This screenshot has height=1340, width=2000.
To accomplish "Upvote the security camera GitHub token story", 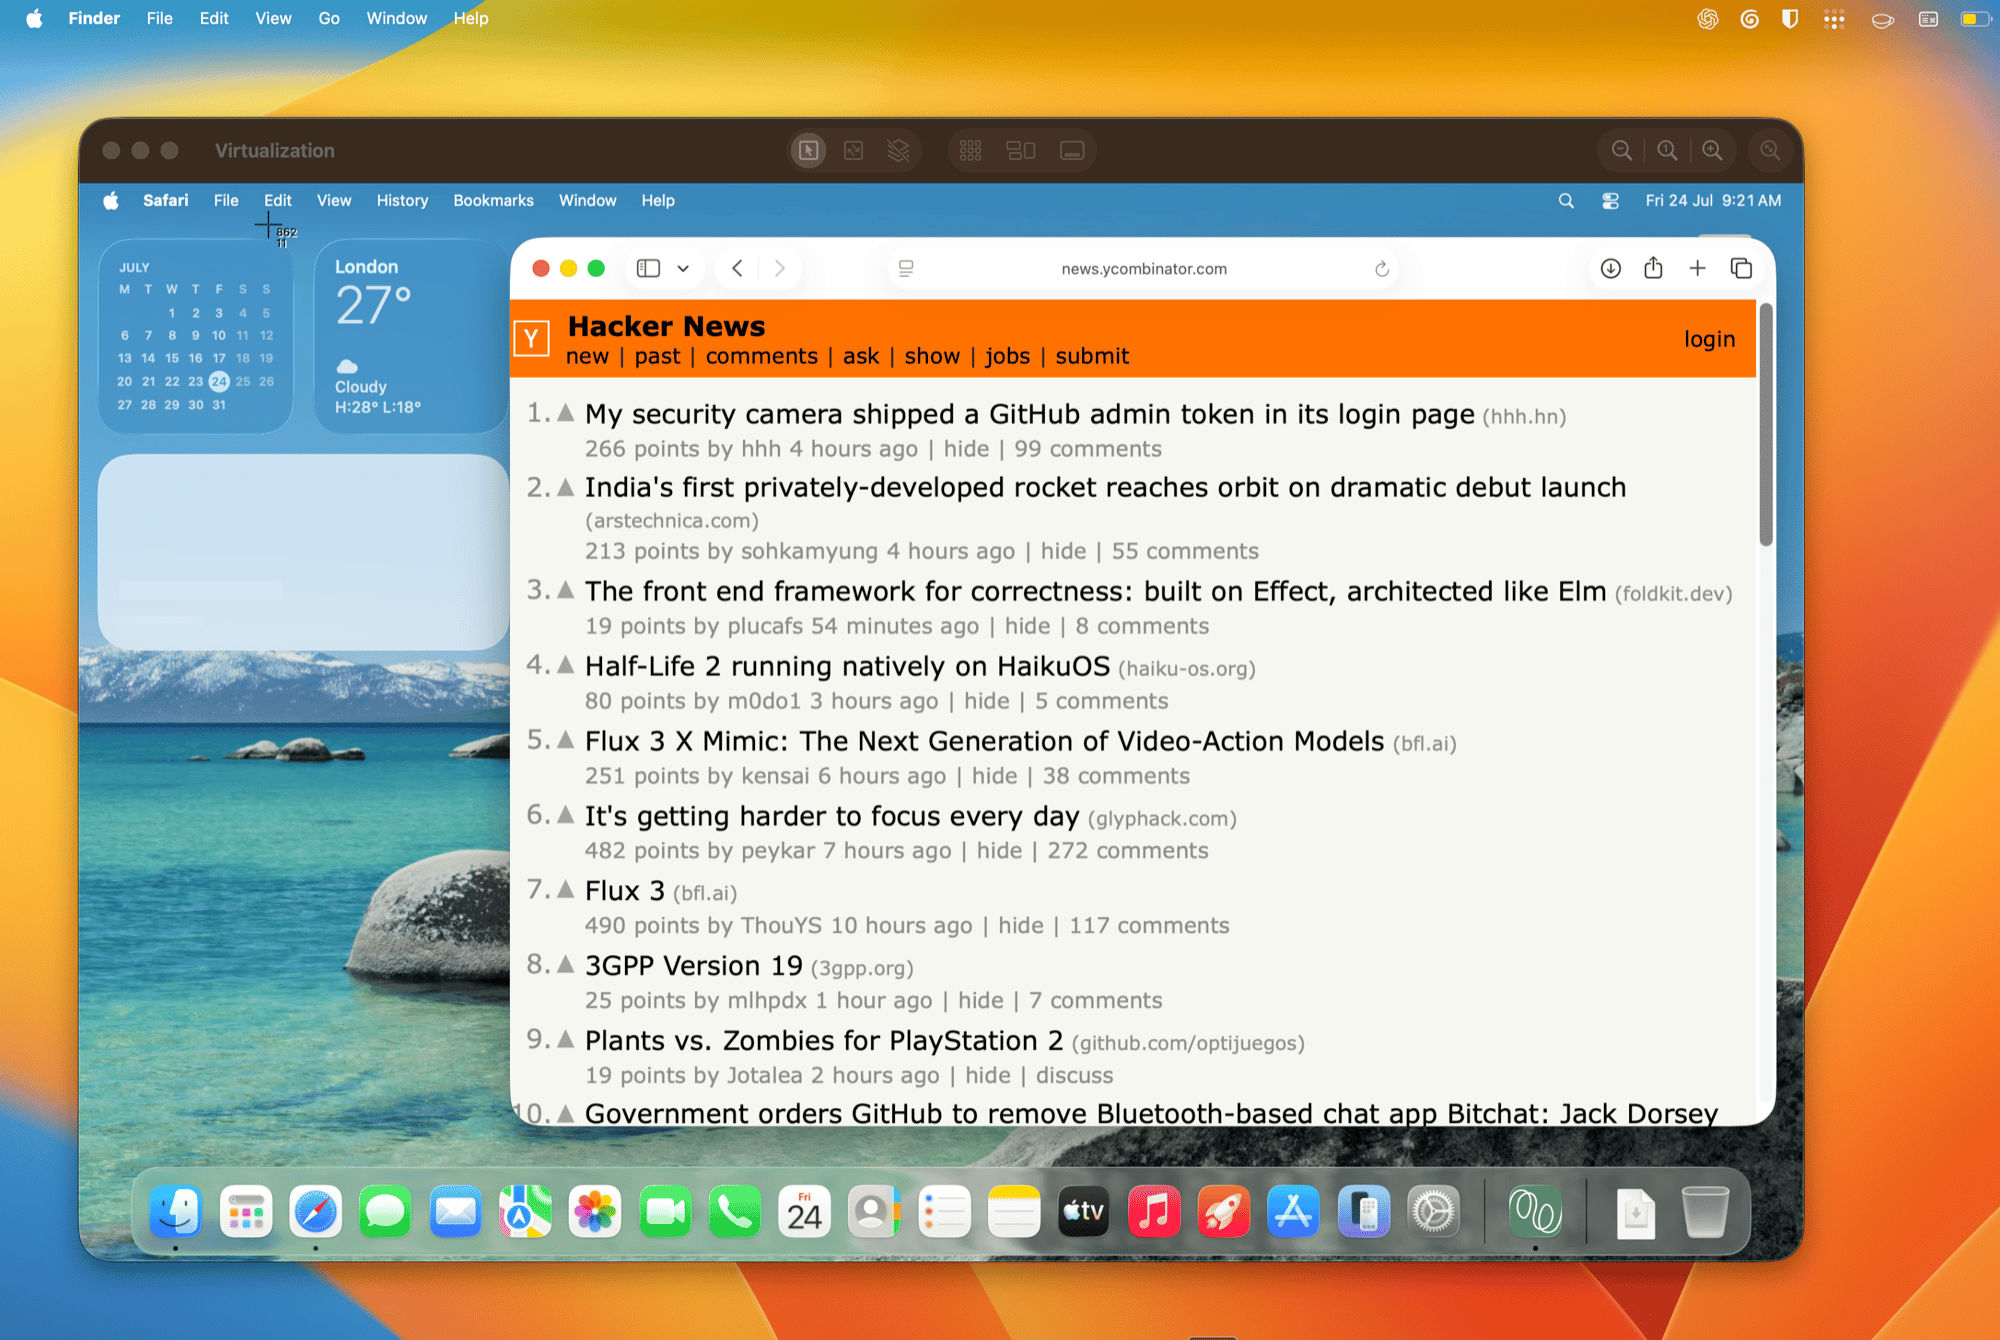I will tap(565, 412).
